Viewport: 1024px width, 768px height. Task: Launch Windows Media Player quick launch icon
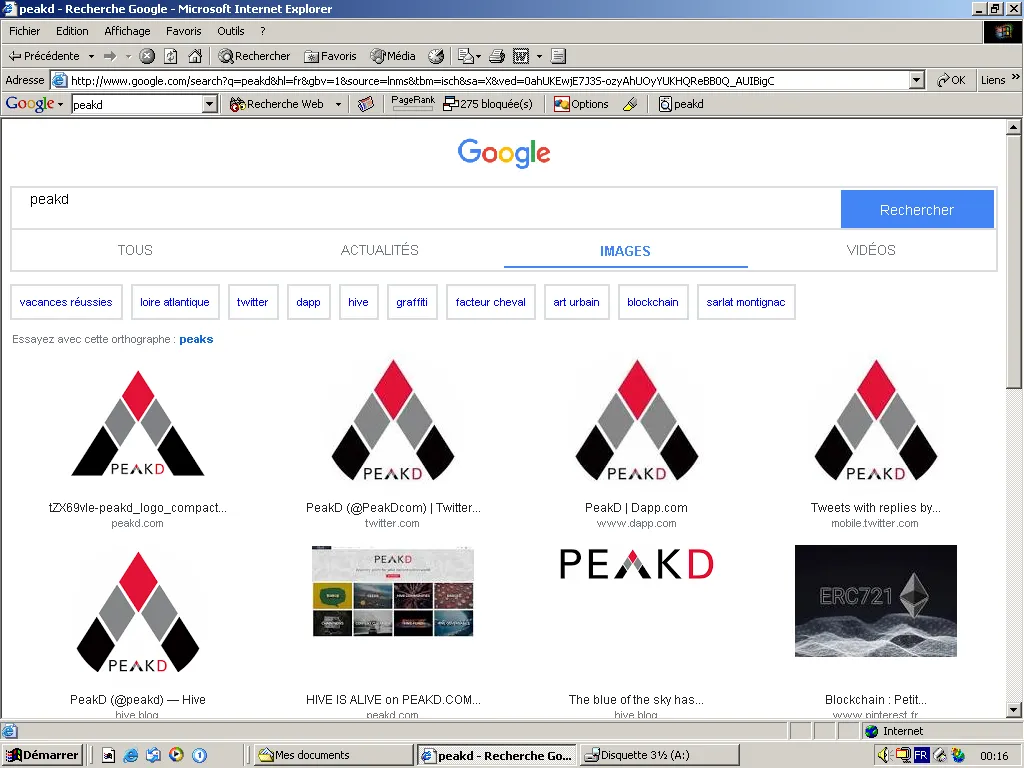click(x=176, y=755)
